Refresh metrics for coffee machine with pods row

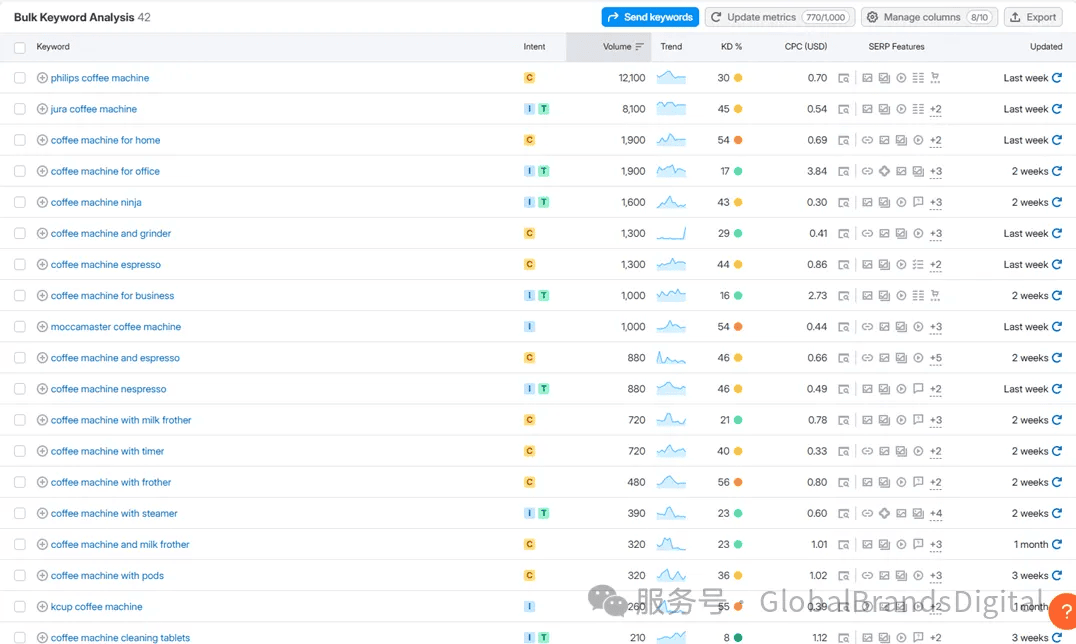(x=1057, y=575)
